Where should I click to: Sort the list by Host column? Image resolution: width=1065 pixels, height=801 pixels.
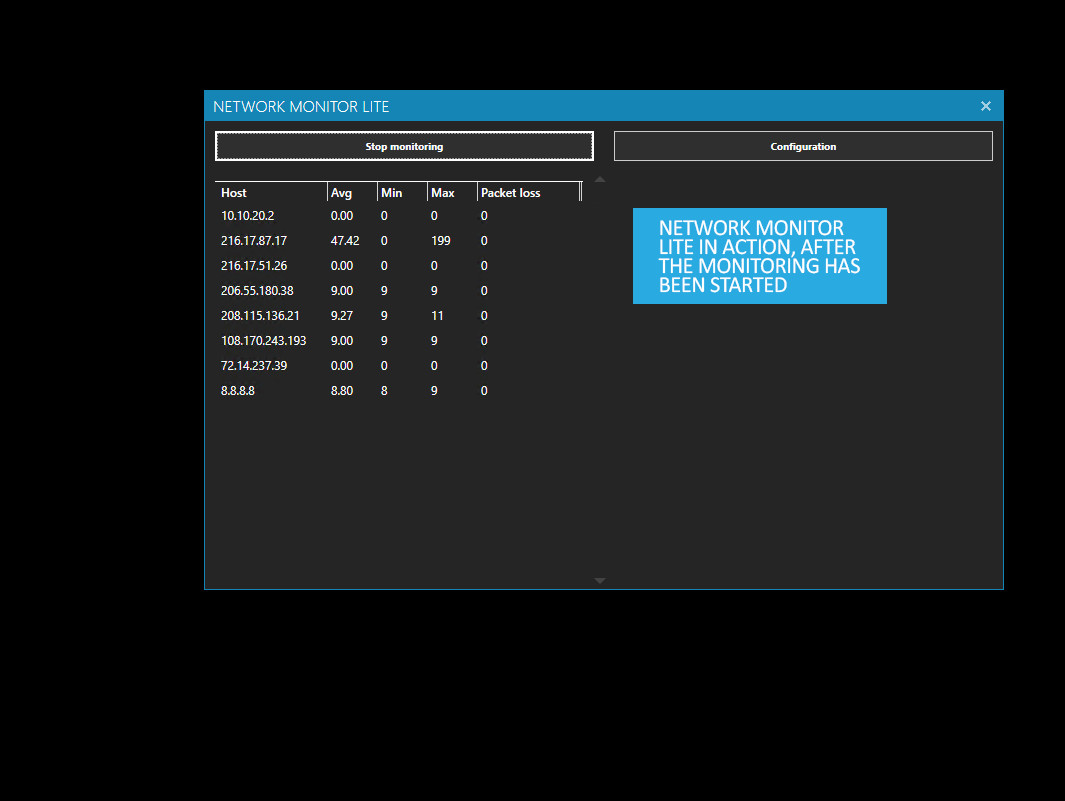tap(268, 192)
